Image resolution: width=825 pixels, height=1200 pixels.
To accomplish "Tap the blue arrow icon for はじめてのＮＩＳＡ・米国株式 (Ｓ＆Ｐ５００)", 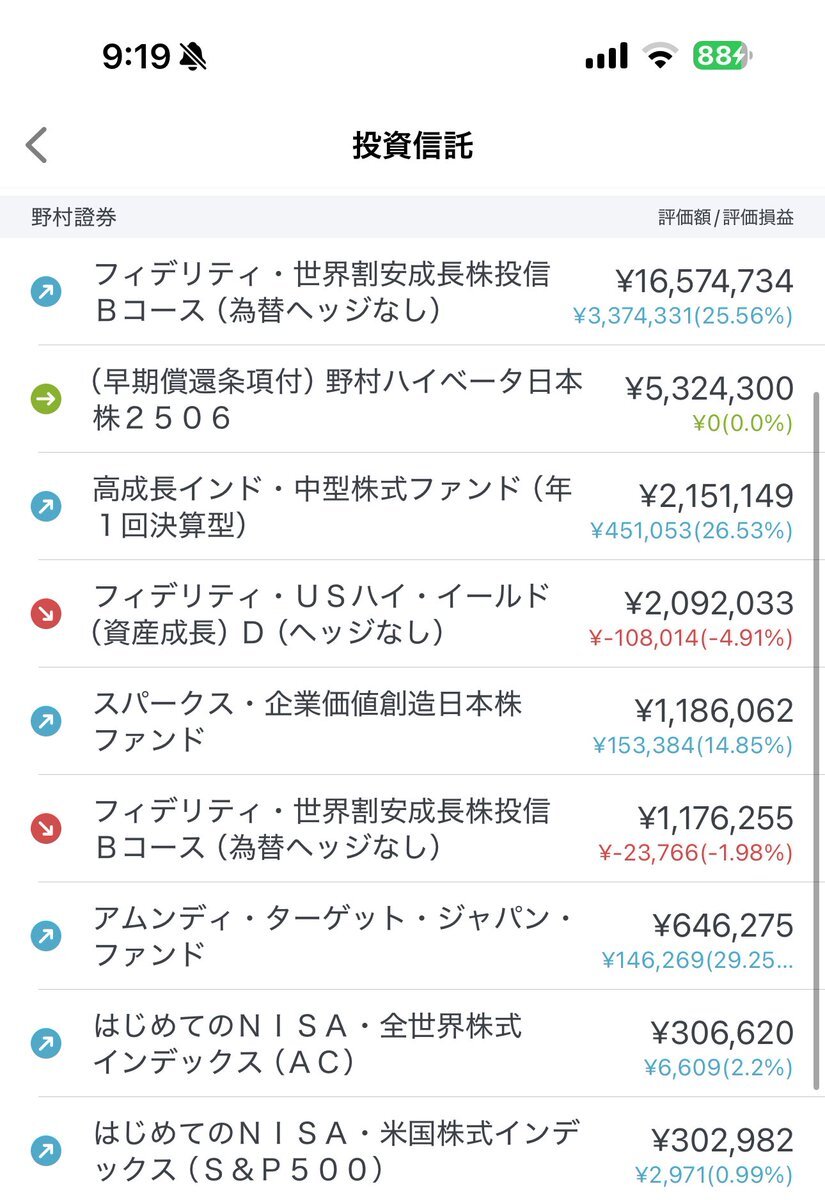I will (x=46, y=1151).
